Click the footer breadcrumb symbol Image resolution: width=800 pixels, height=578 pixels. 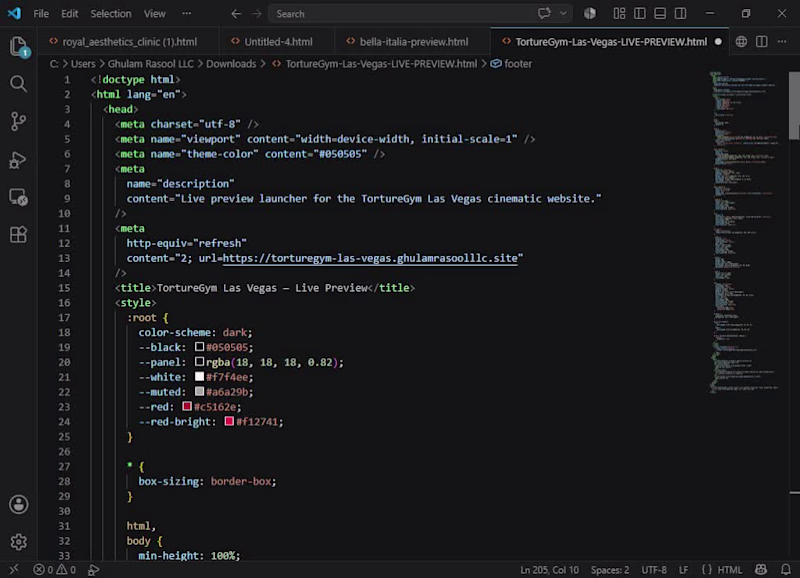[512, 64]
